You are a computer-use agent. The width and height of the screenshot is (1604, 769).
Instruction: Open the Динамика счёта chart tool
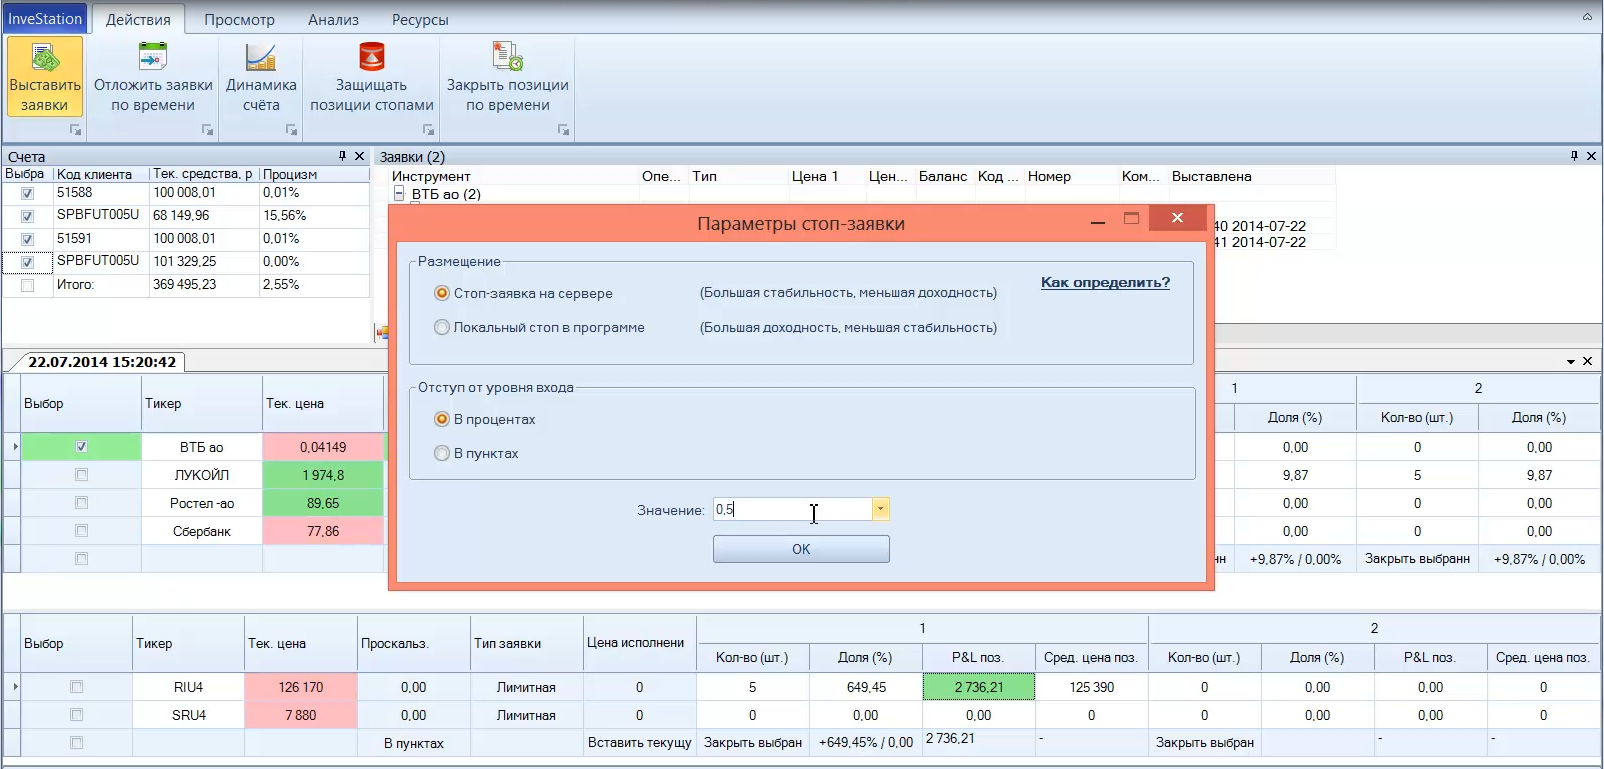(261, 77)
